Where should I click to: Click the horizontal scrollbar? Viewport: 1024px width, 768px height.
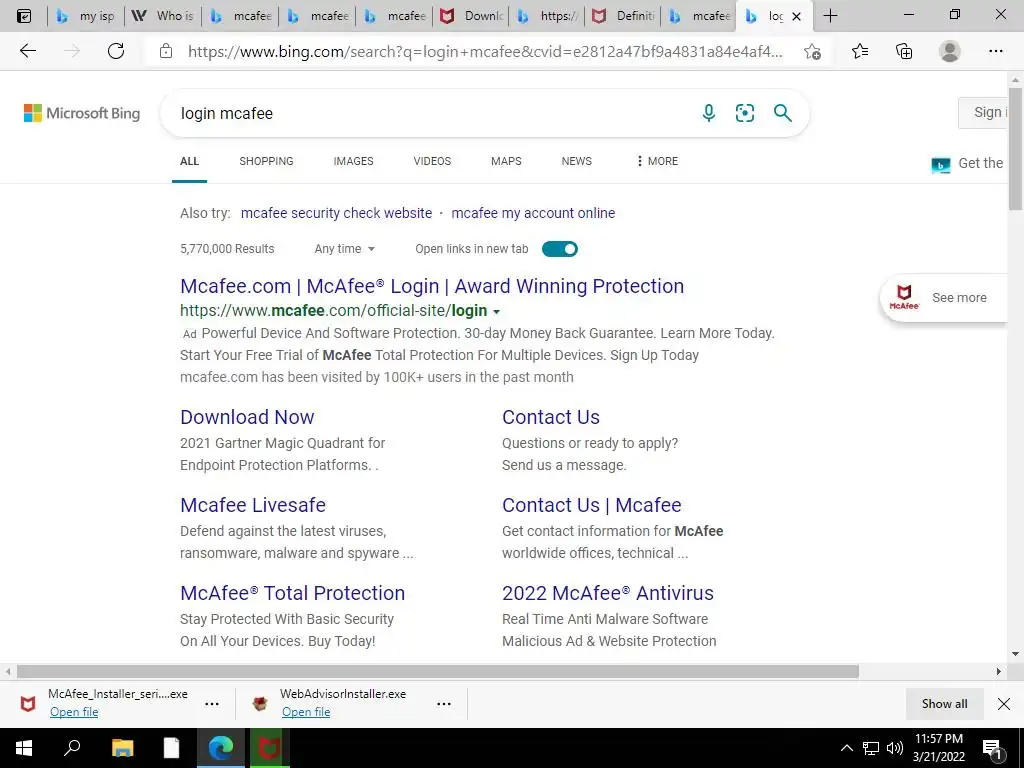click(438, 671)
